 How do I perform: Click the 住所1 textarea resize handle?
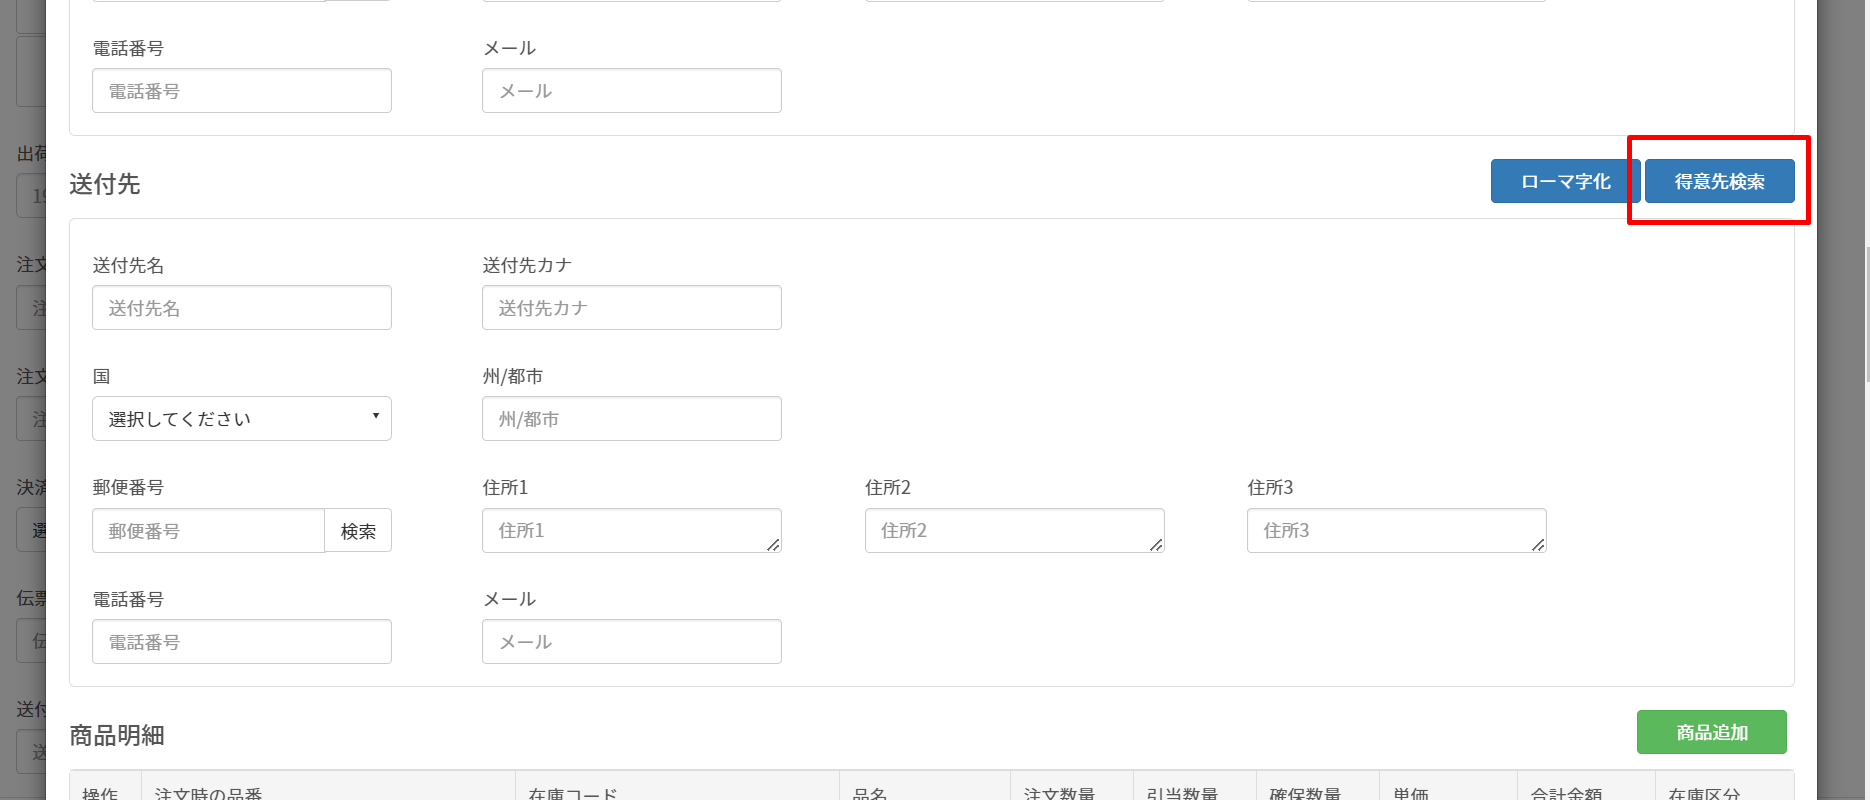(x=773, y=545)
